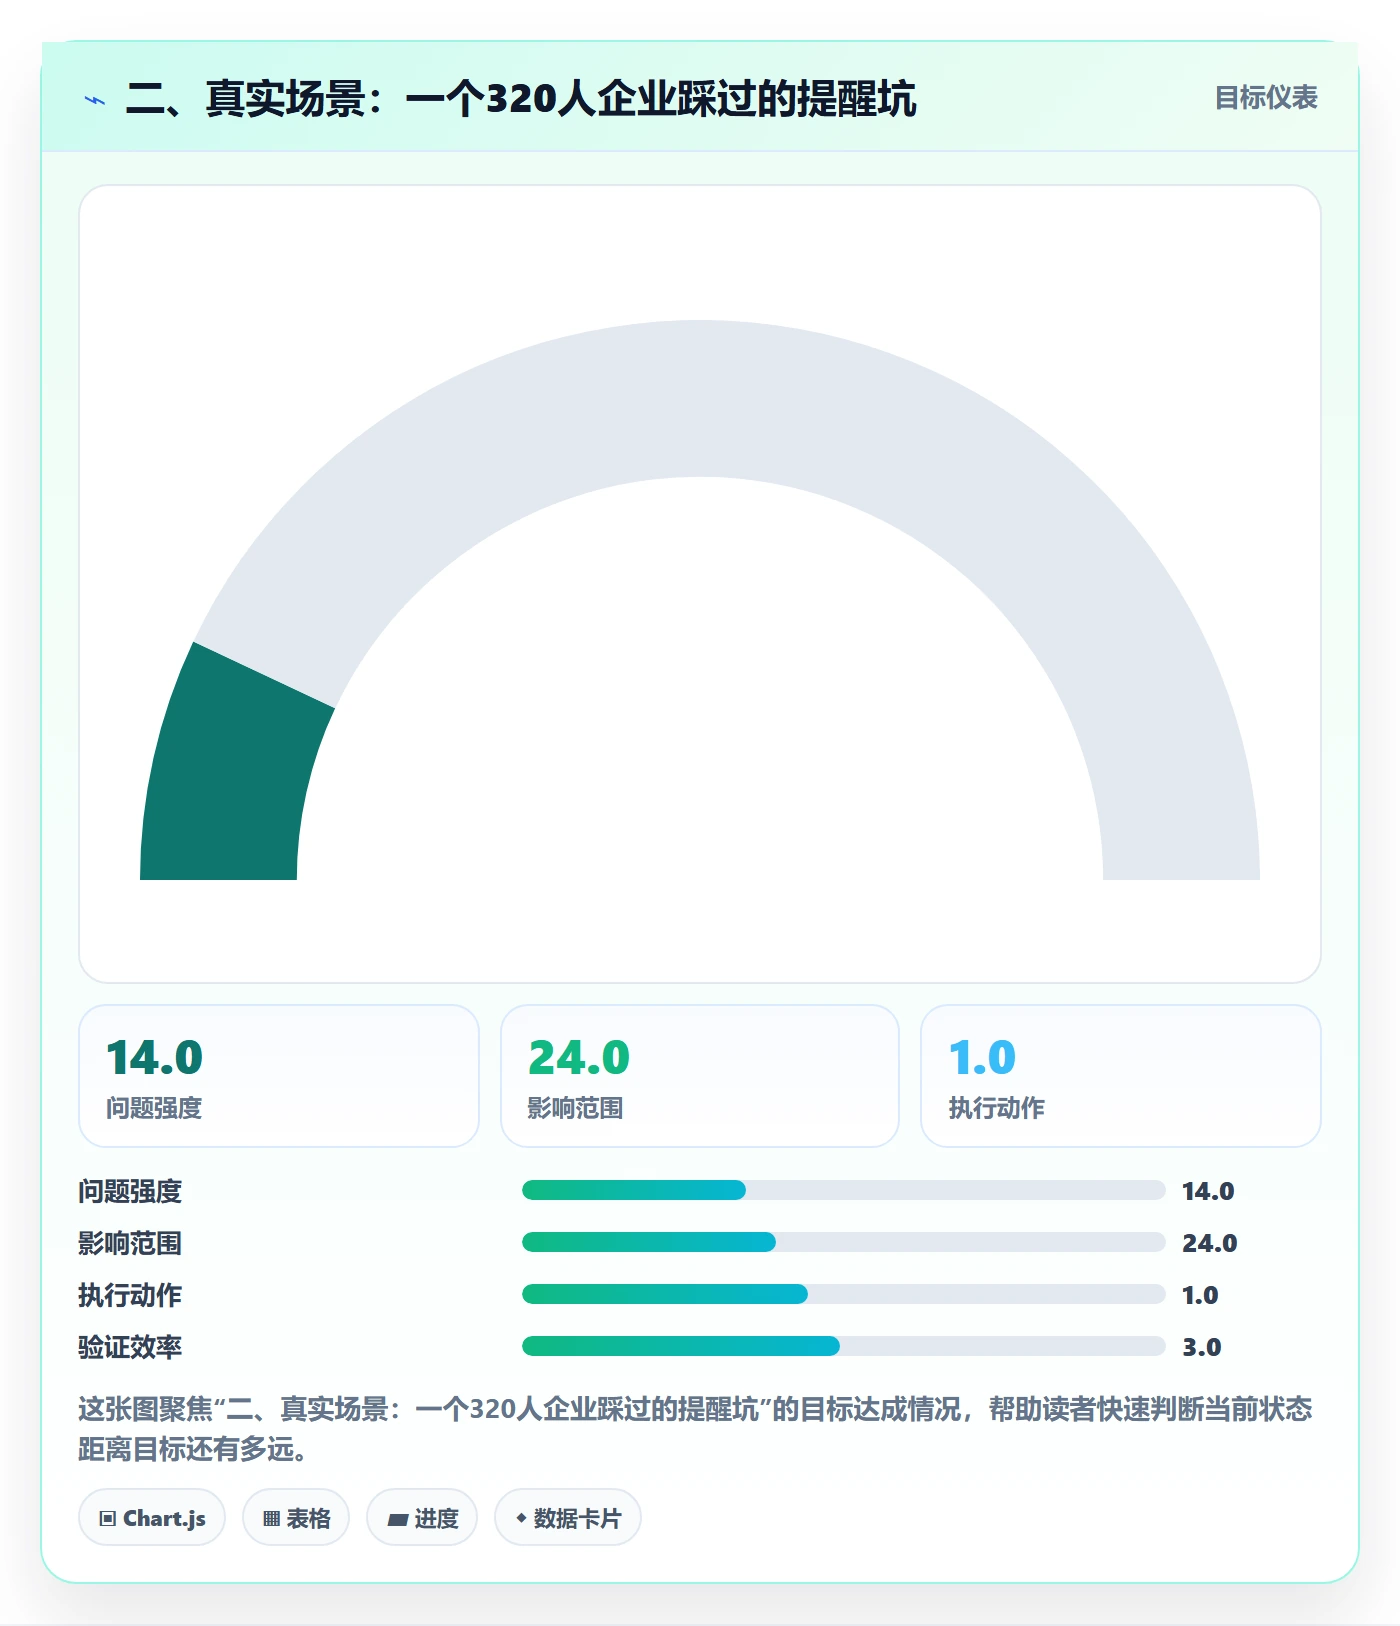This screenshot has height=1626, width=1400.
Task: Select the 执行动作 row label
Action: coord(130,1295)
